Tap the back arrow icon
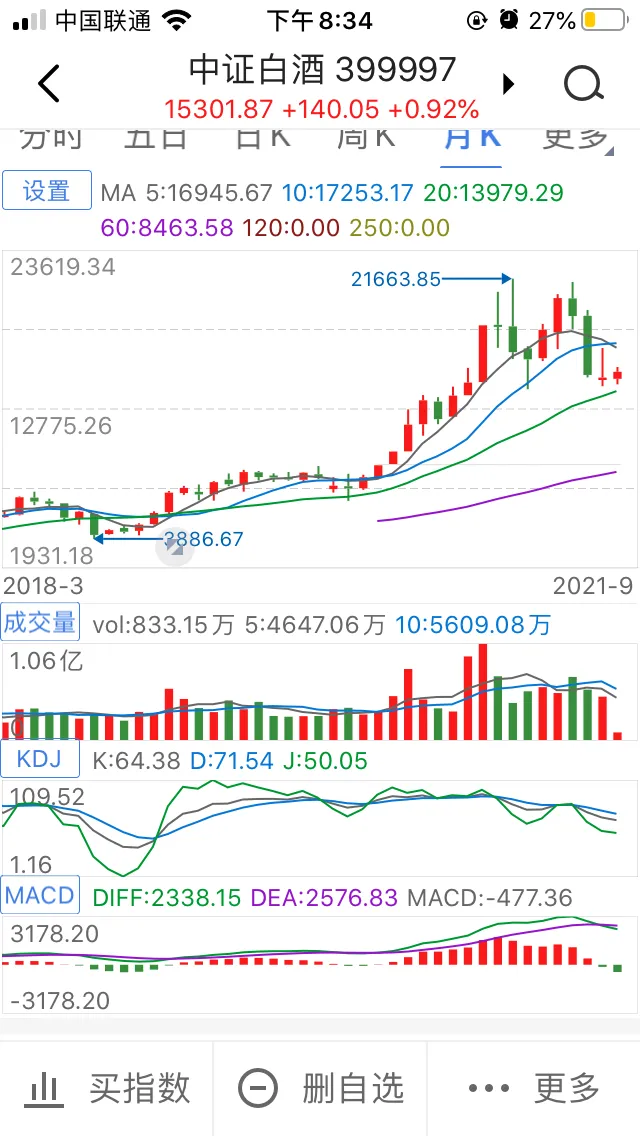640x1136 pixels. (48, 83)
